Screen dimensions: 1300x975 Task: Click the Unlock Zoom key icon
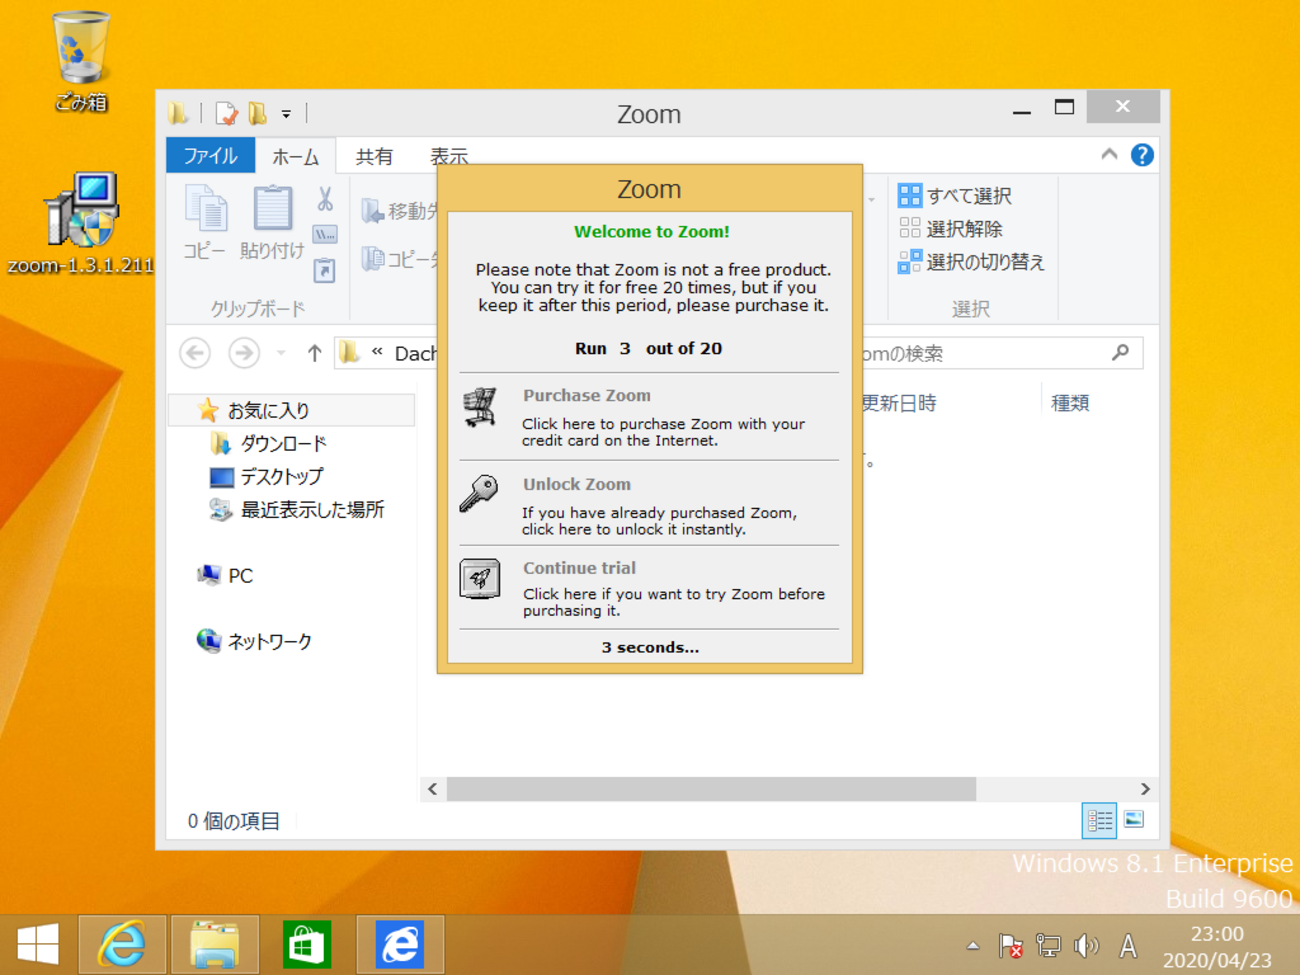pyautogui.click(x=480, y=494)
